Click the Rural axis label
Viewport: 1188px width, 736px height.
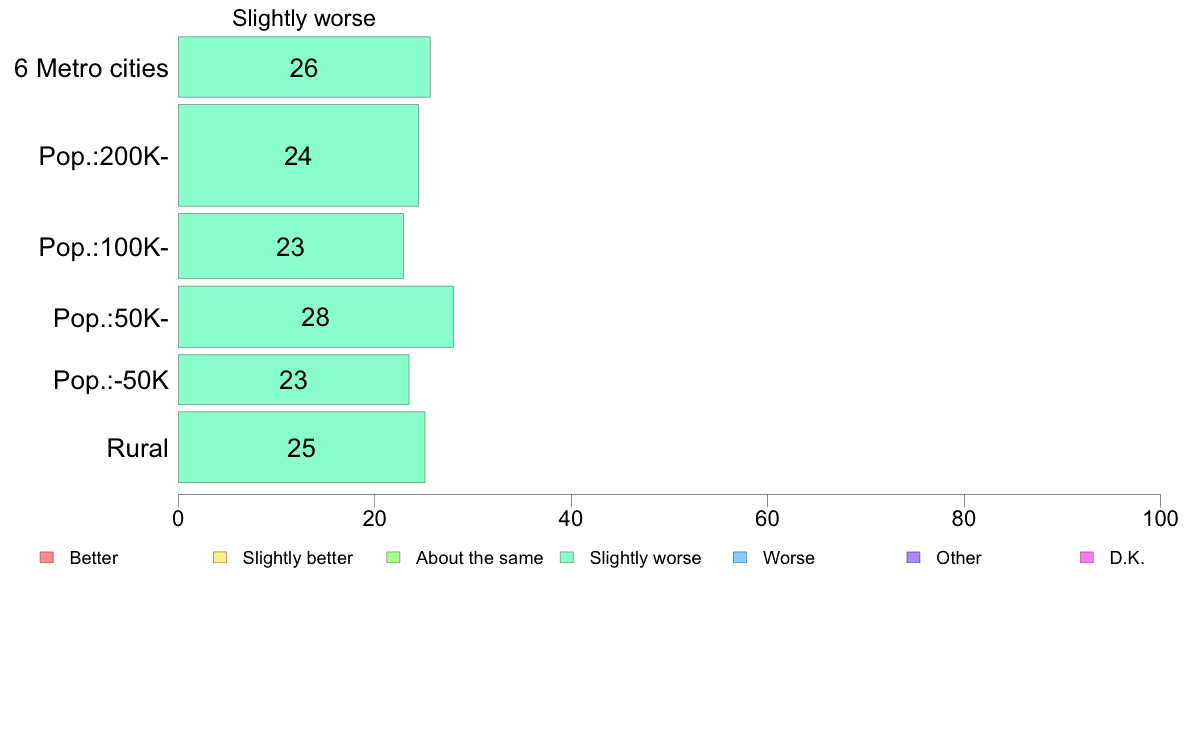coord(137,448)
